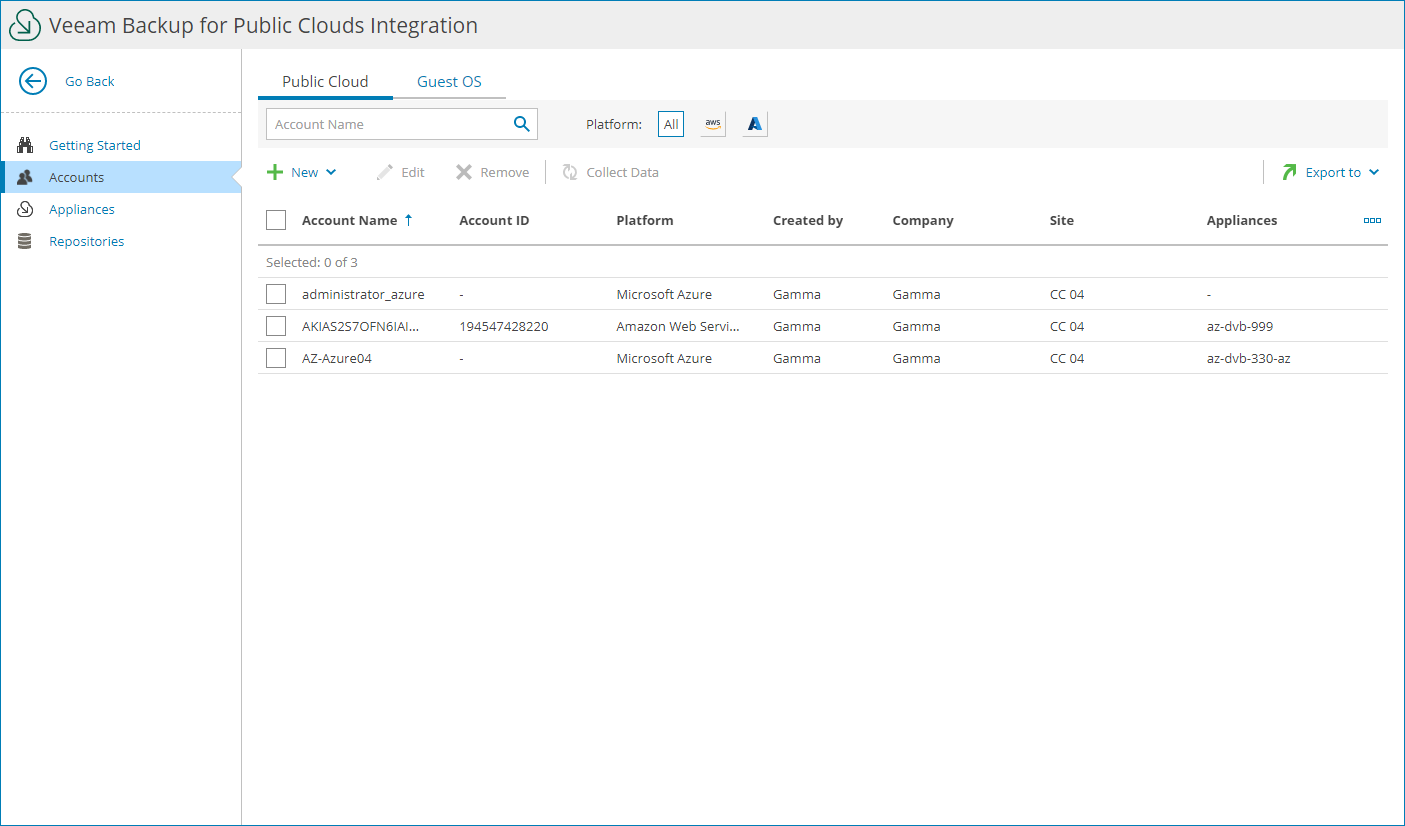1405x826 pixels.
Task: Tick the administrator_azure row checkbox
Action: tap(276, 294)
